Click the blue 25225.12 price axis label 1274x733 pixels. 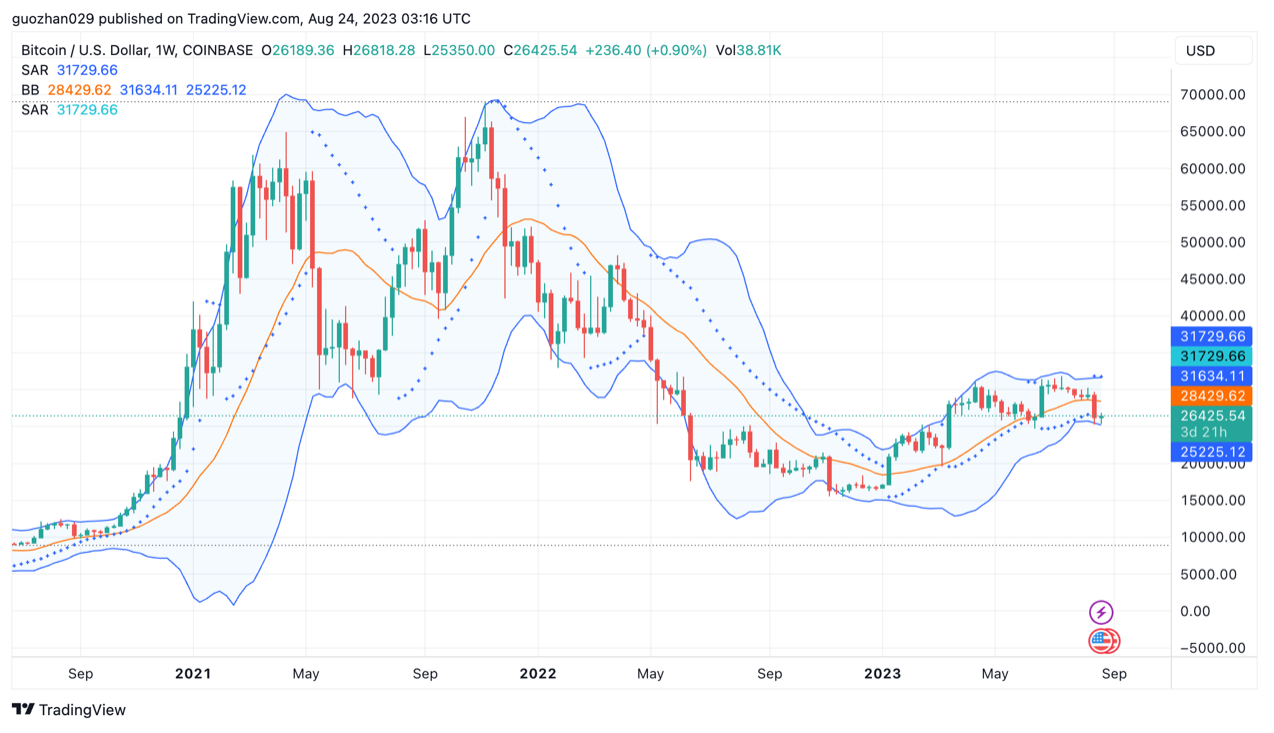1212,452
